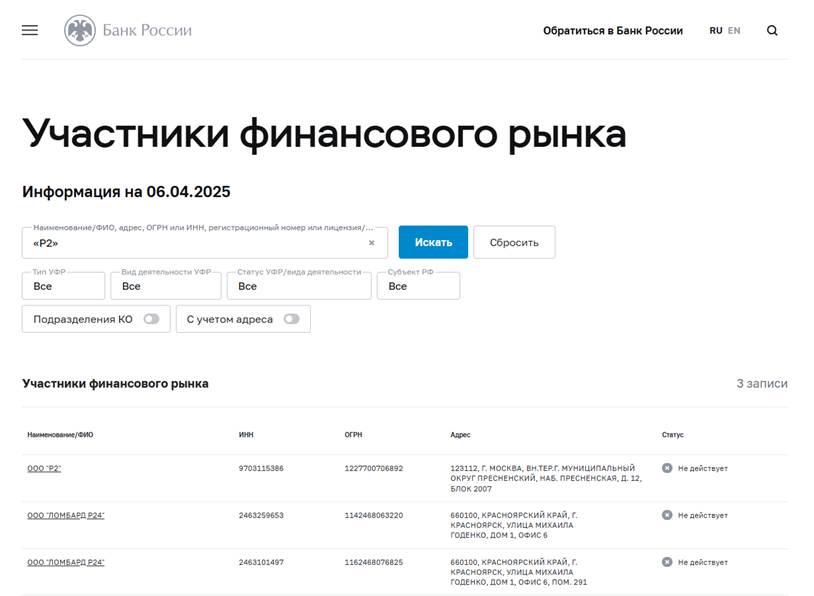
Task: Open ООО "ЛОМБАРД Р24" link with ИНН 2463259653
Action: click(66, 516)
